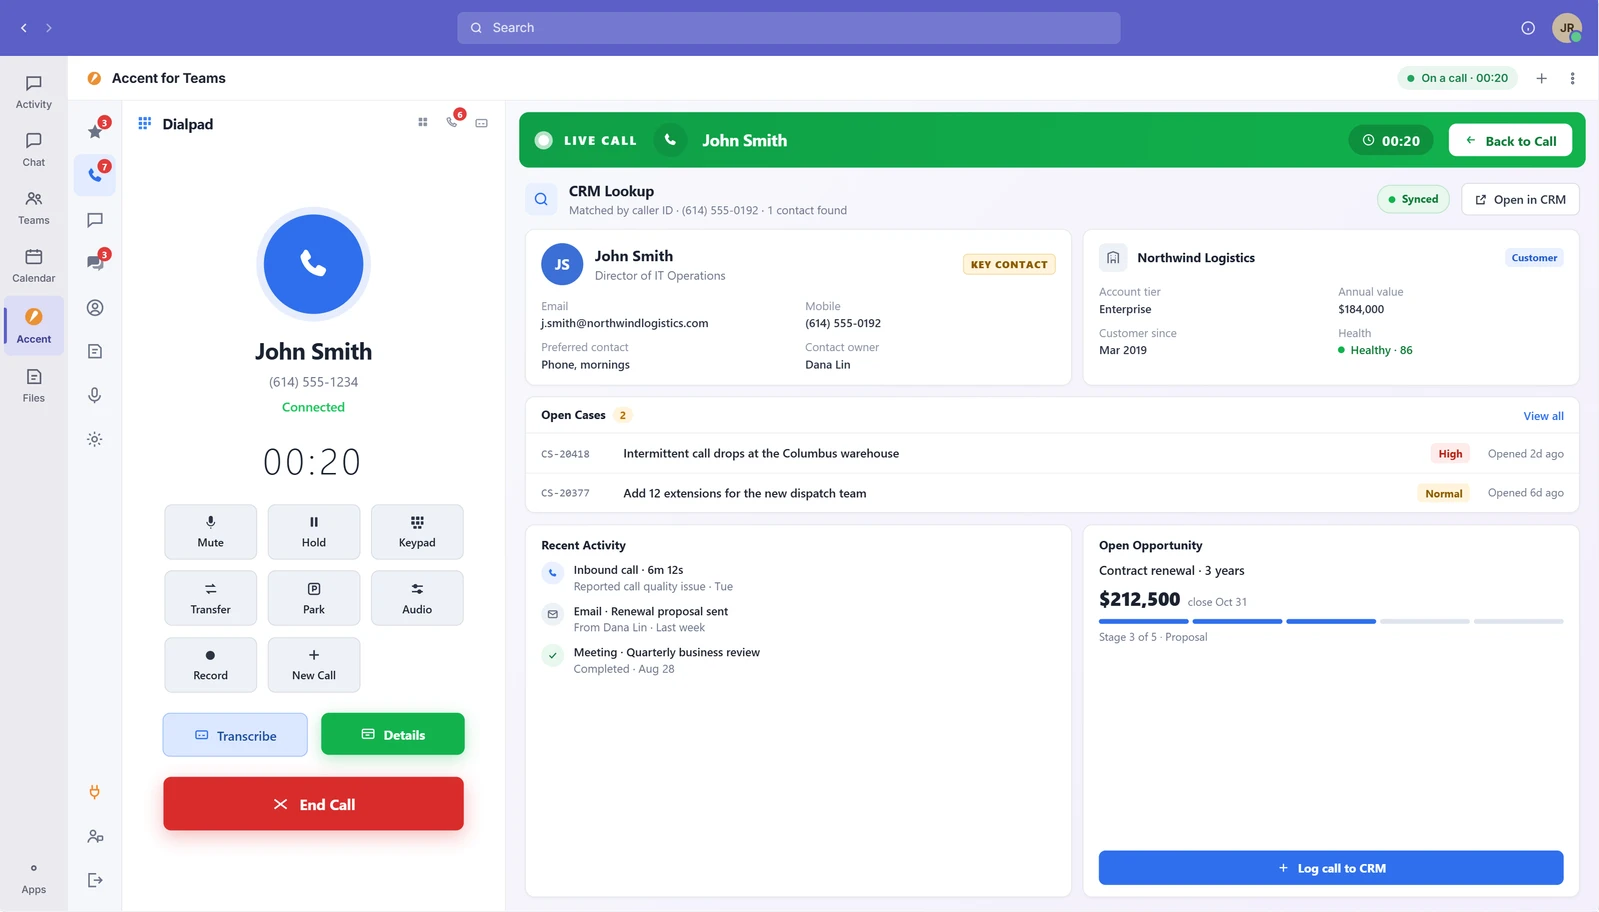Click the CRM Lookup search icon
The width and height of the screenshot is (1599, 912).
tap(541, 199)
